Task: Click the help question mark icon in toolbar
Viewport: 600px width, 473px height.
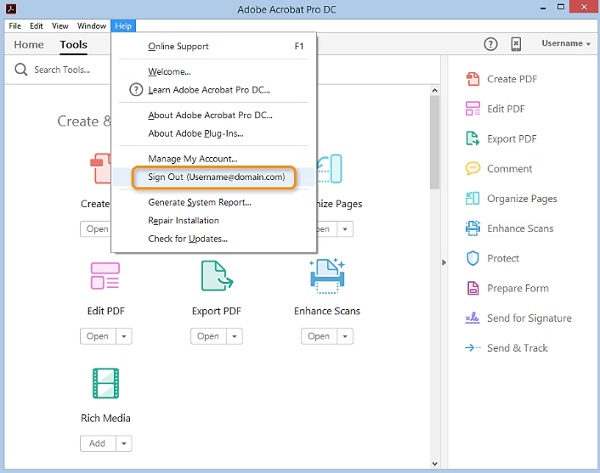Action: click(x=491, y=44)
